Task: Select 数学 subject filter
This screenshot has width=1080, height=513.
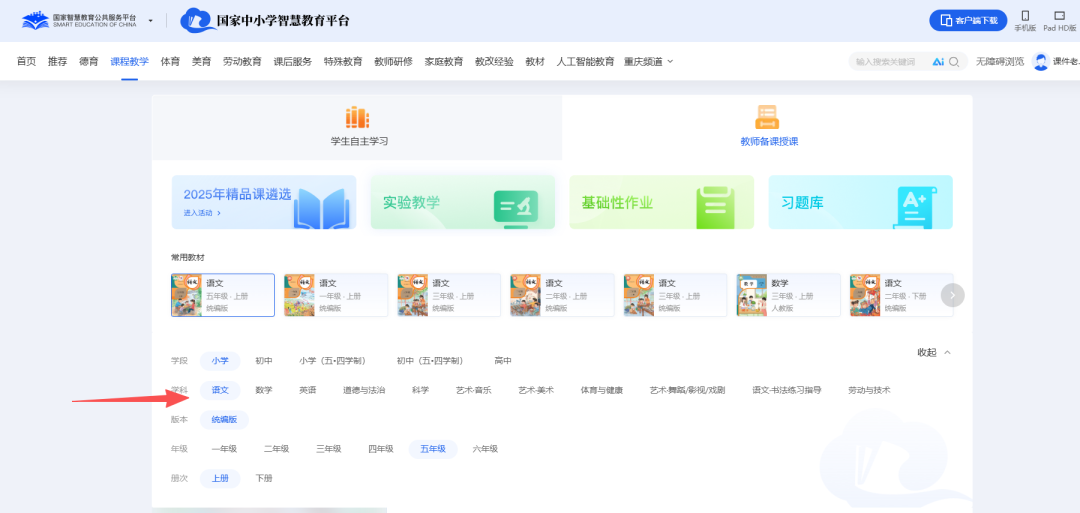Action: (x=264, y=390)
